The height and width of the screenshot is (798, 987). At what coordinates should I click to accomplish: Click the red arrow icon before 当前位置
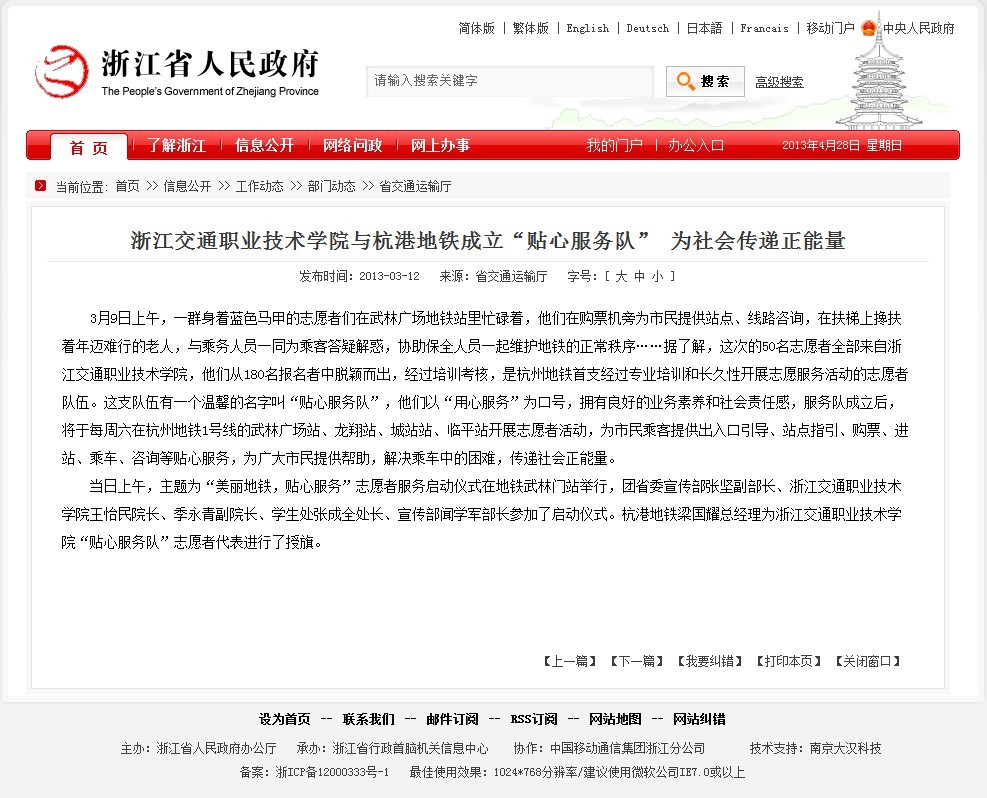(x=41, y=186)
